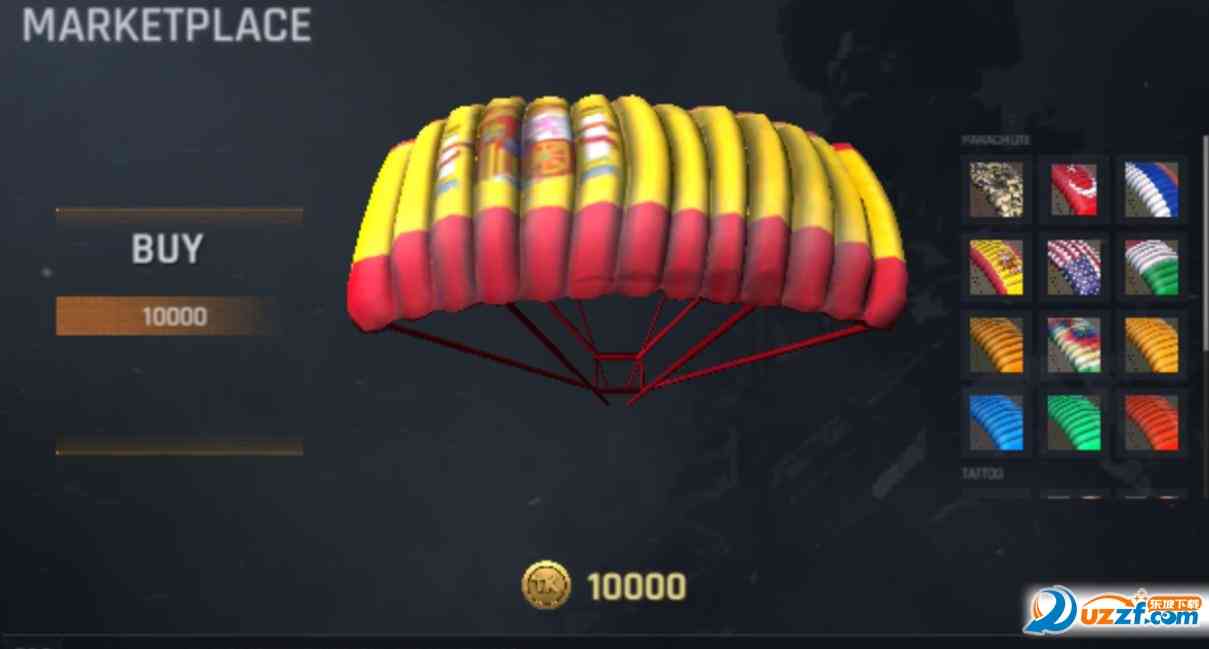Pick the tie-dye multicolor parachute skin
The image size is (1209, 649).
(1073, 344)
